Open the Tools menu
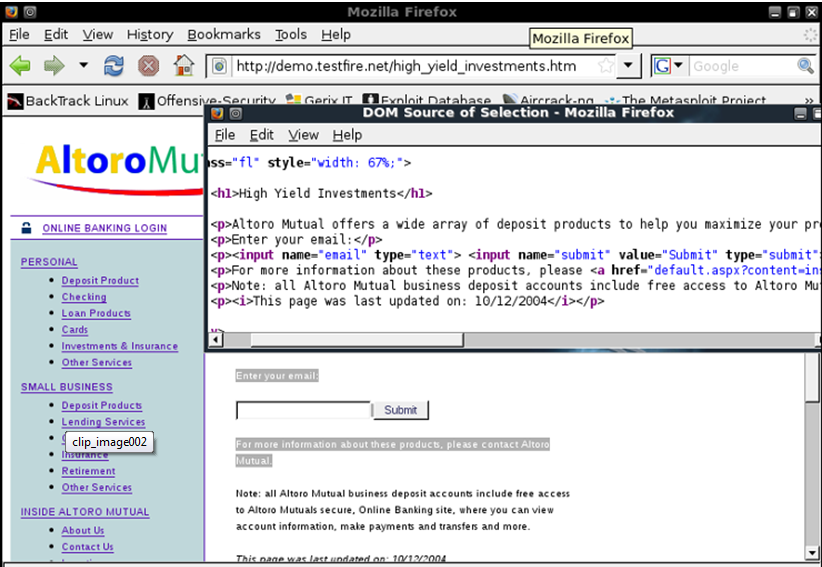The width and height of the screenshot is (822, 567). click(291, 35)
